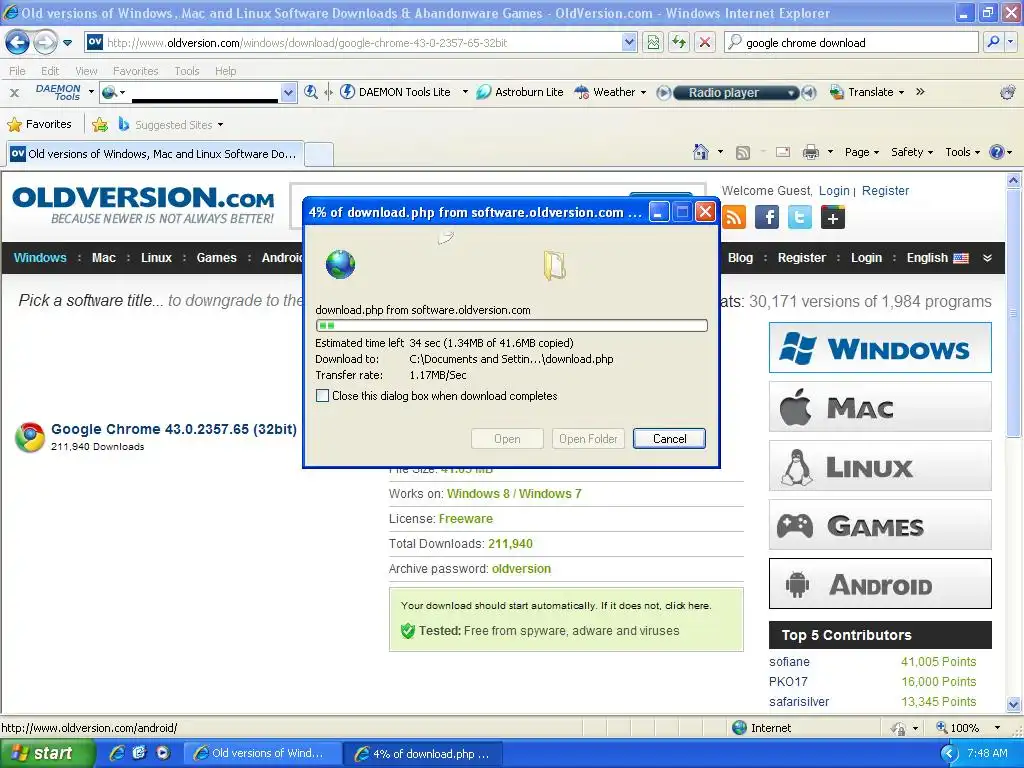This screenshot has height=768, width=1024.
Task: Click the OldVersion.com site logo
Action: pos(144,204)
